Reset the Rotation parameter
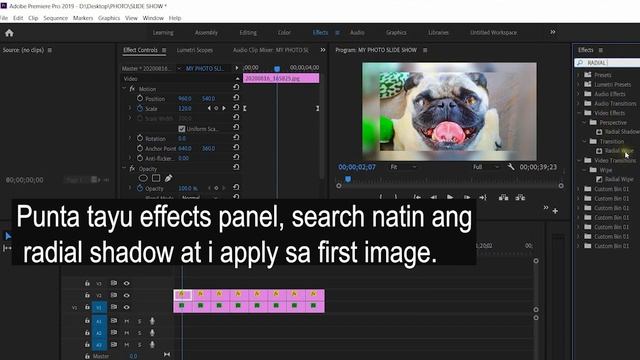This screenshot has width=640, height=360. (x=236, y=137)
